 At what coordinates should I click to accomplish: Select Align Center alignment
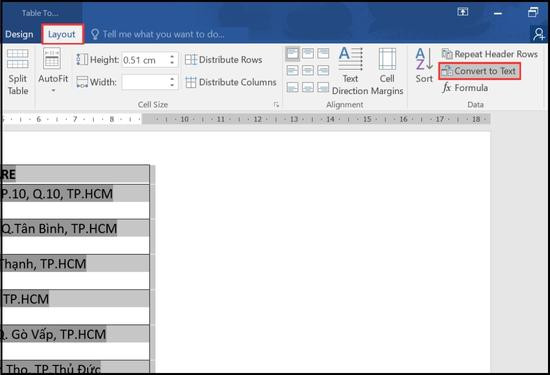[x=308, y=71]
